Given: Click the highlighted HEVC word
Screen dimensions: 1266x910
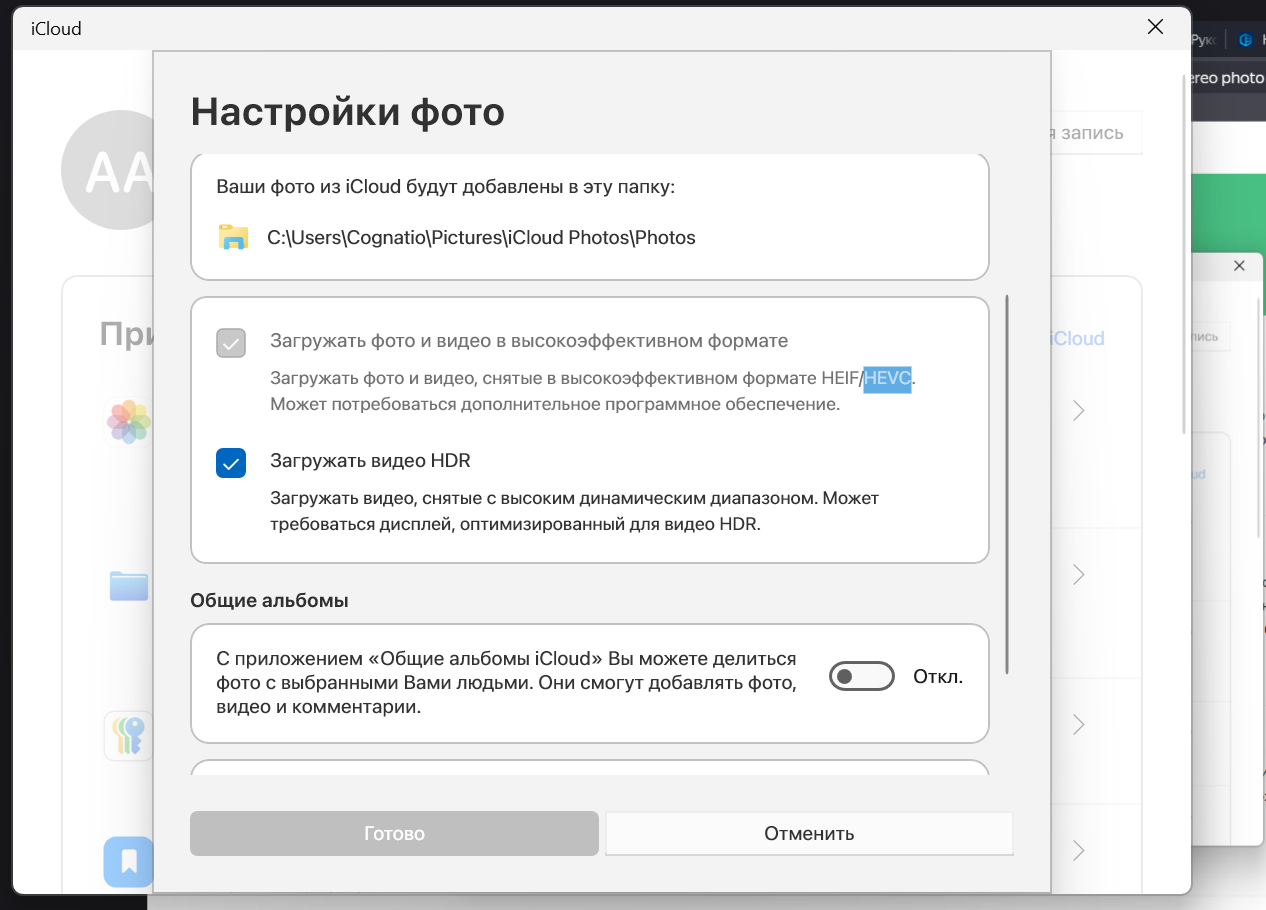Looking at the screenshot, I should [888, 380].
